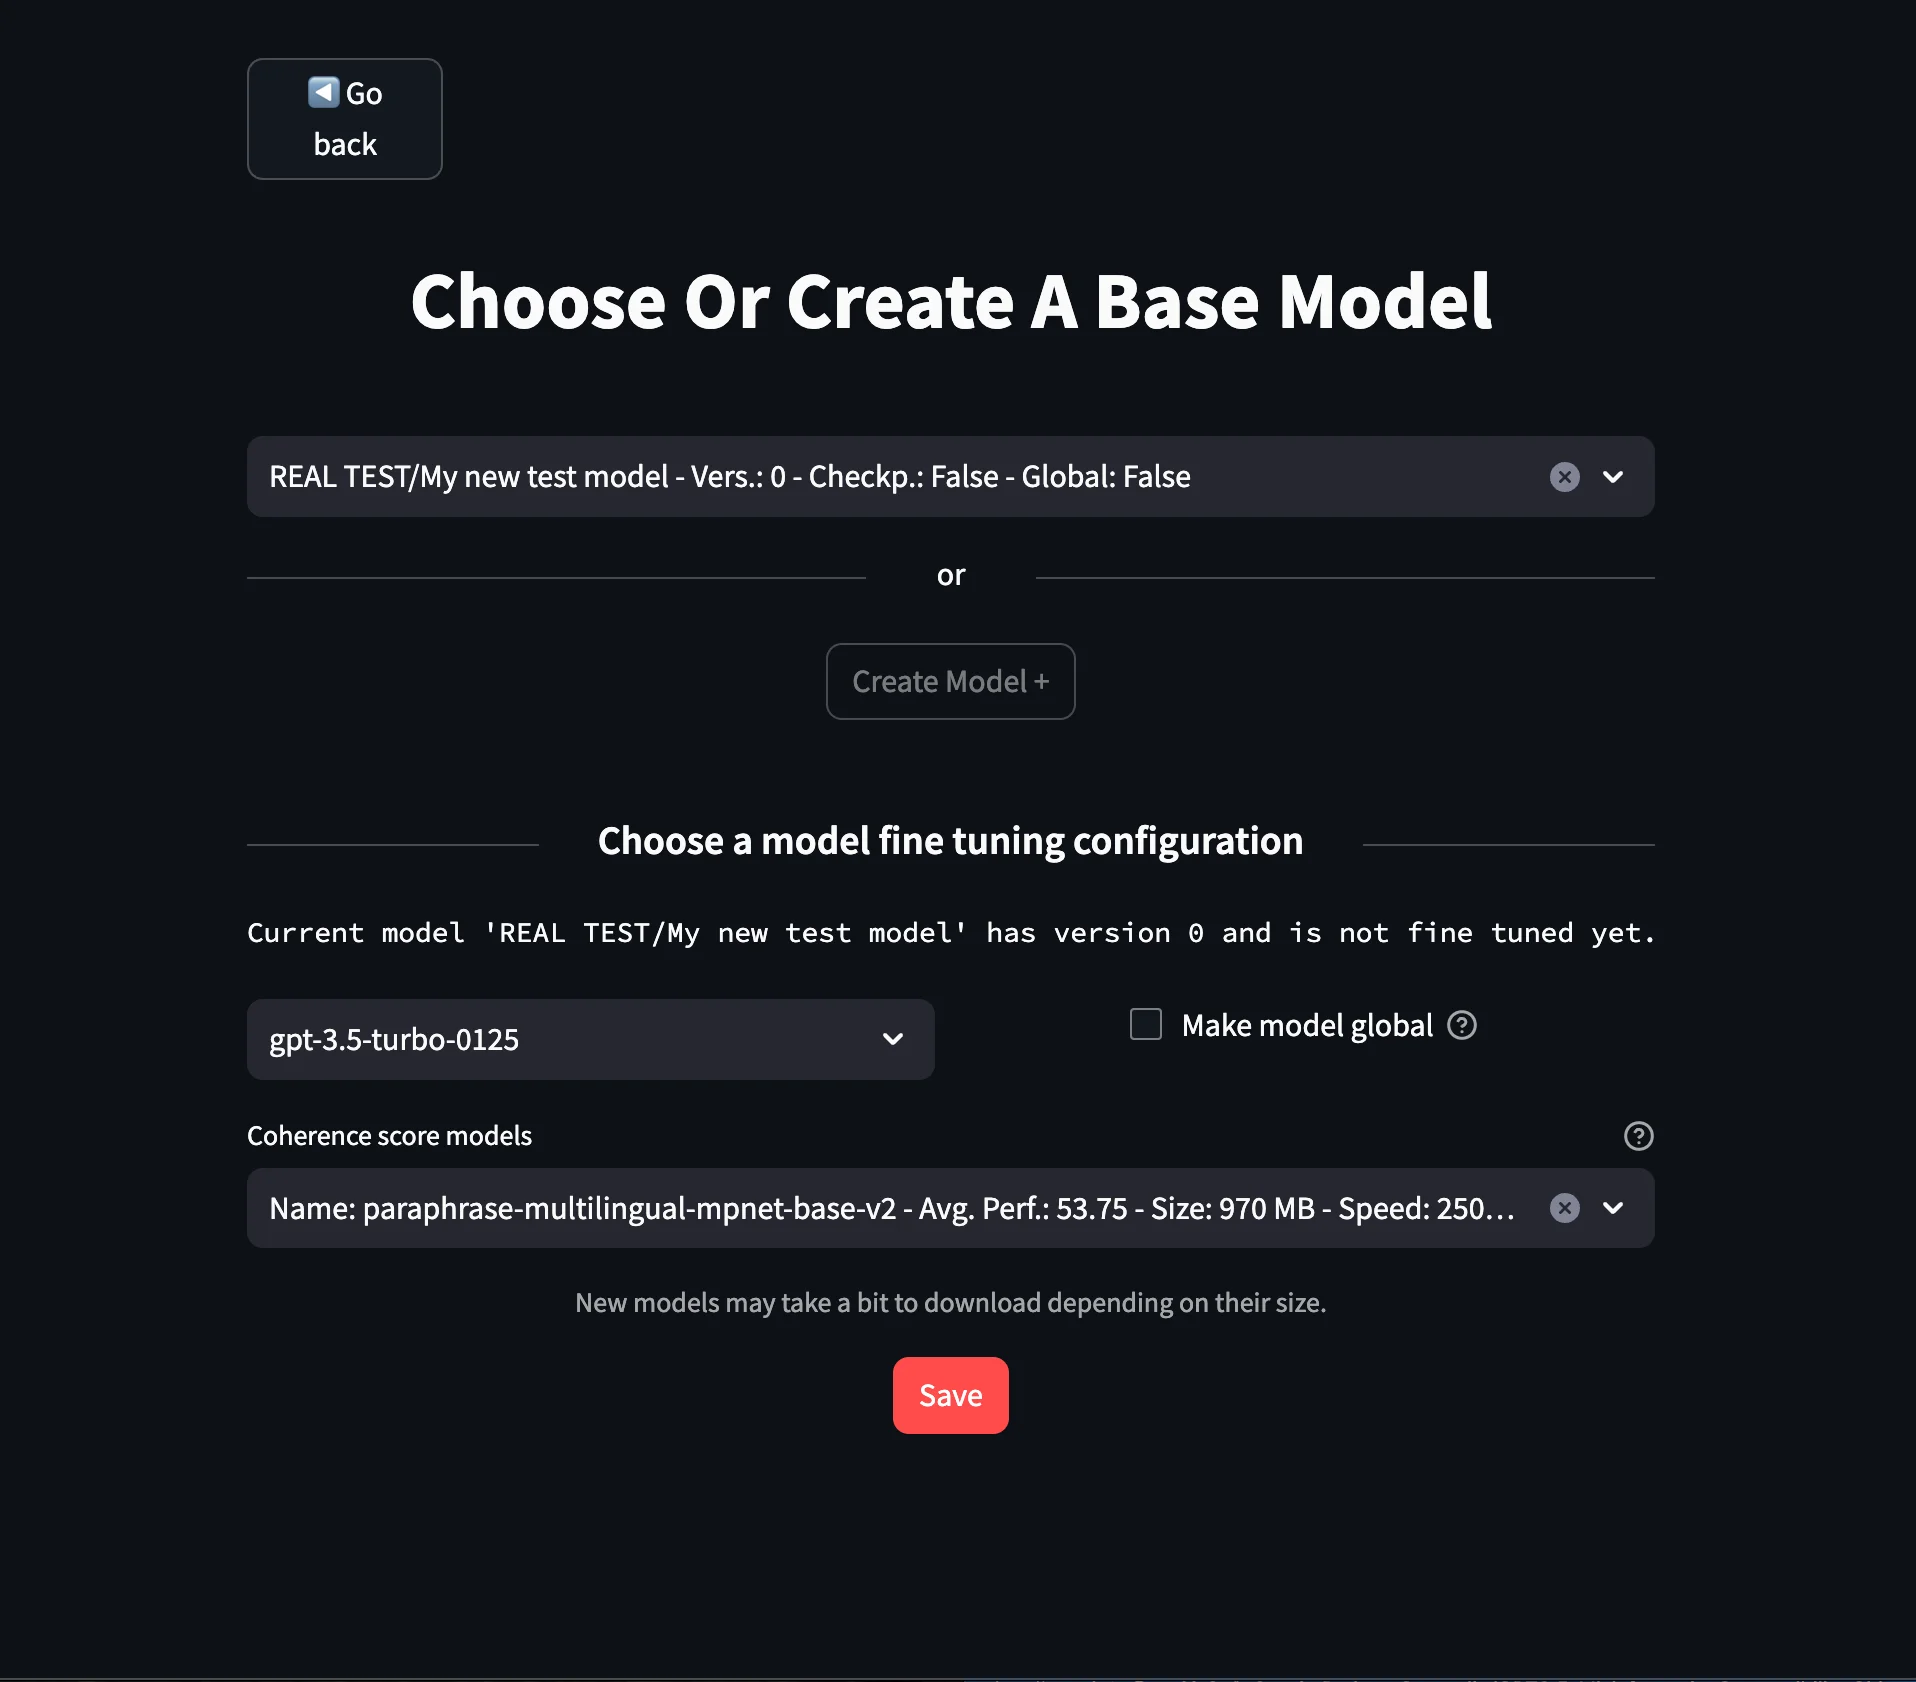This screenshot has width=1916, height=1682.
Task: Open the fine-tuning model dropdown showing gpt-3.5-turbo-0125
Action: (x=590, y=1039)
